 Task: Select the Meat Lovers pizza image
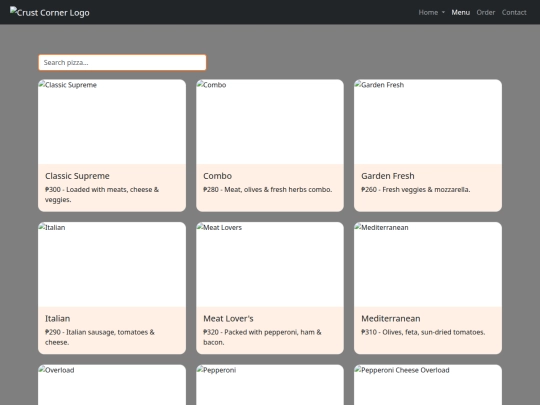(x=270, y=264)
